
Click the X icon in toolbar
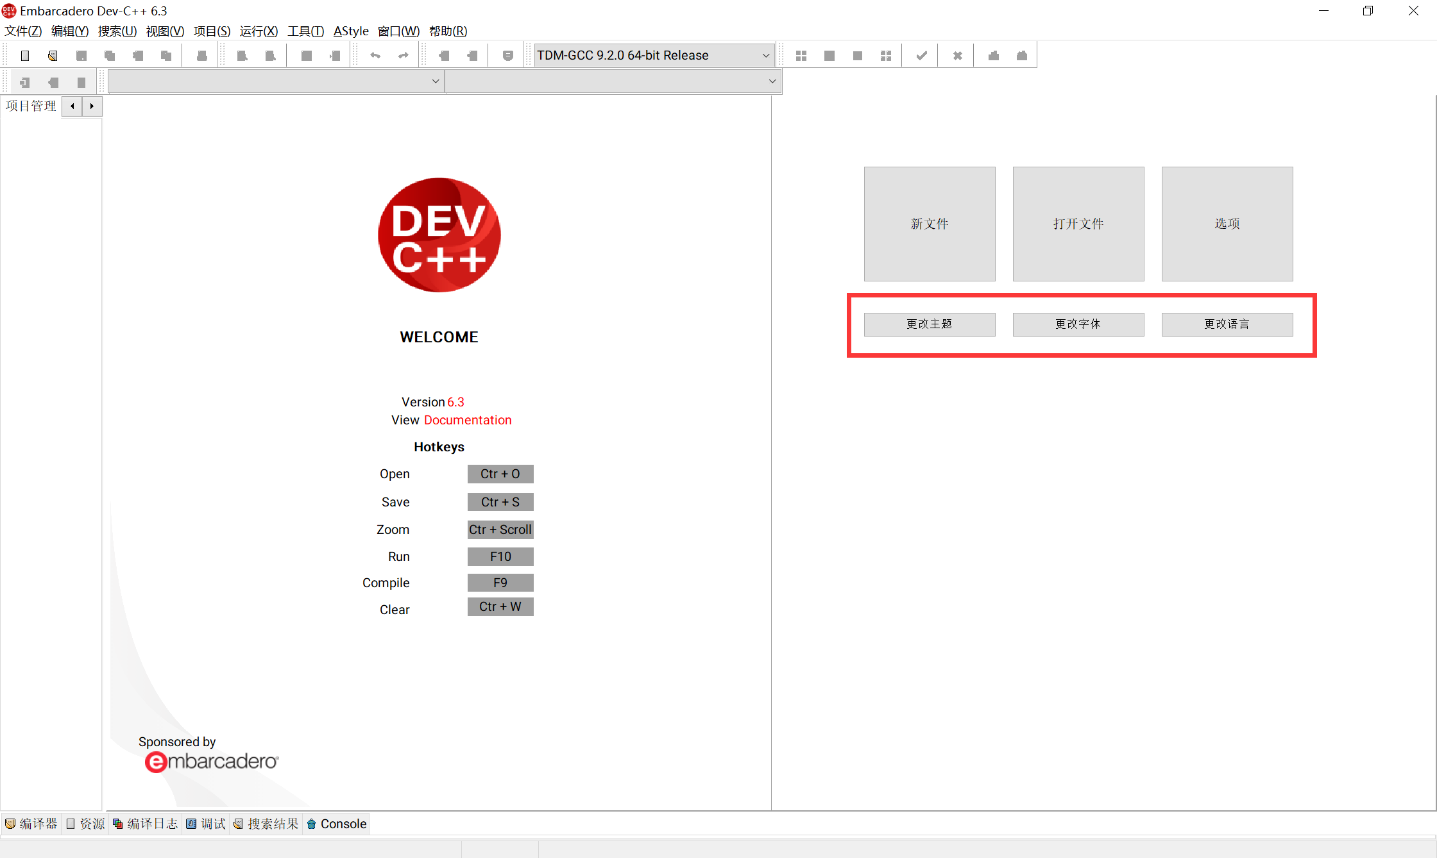(957, 56)
